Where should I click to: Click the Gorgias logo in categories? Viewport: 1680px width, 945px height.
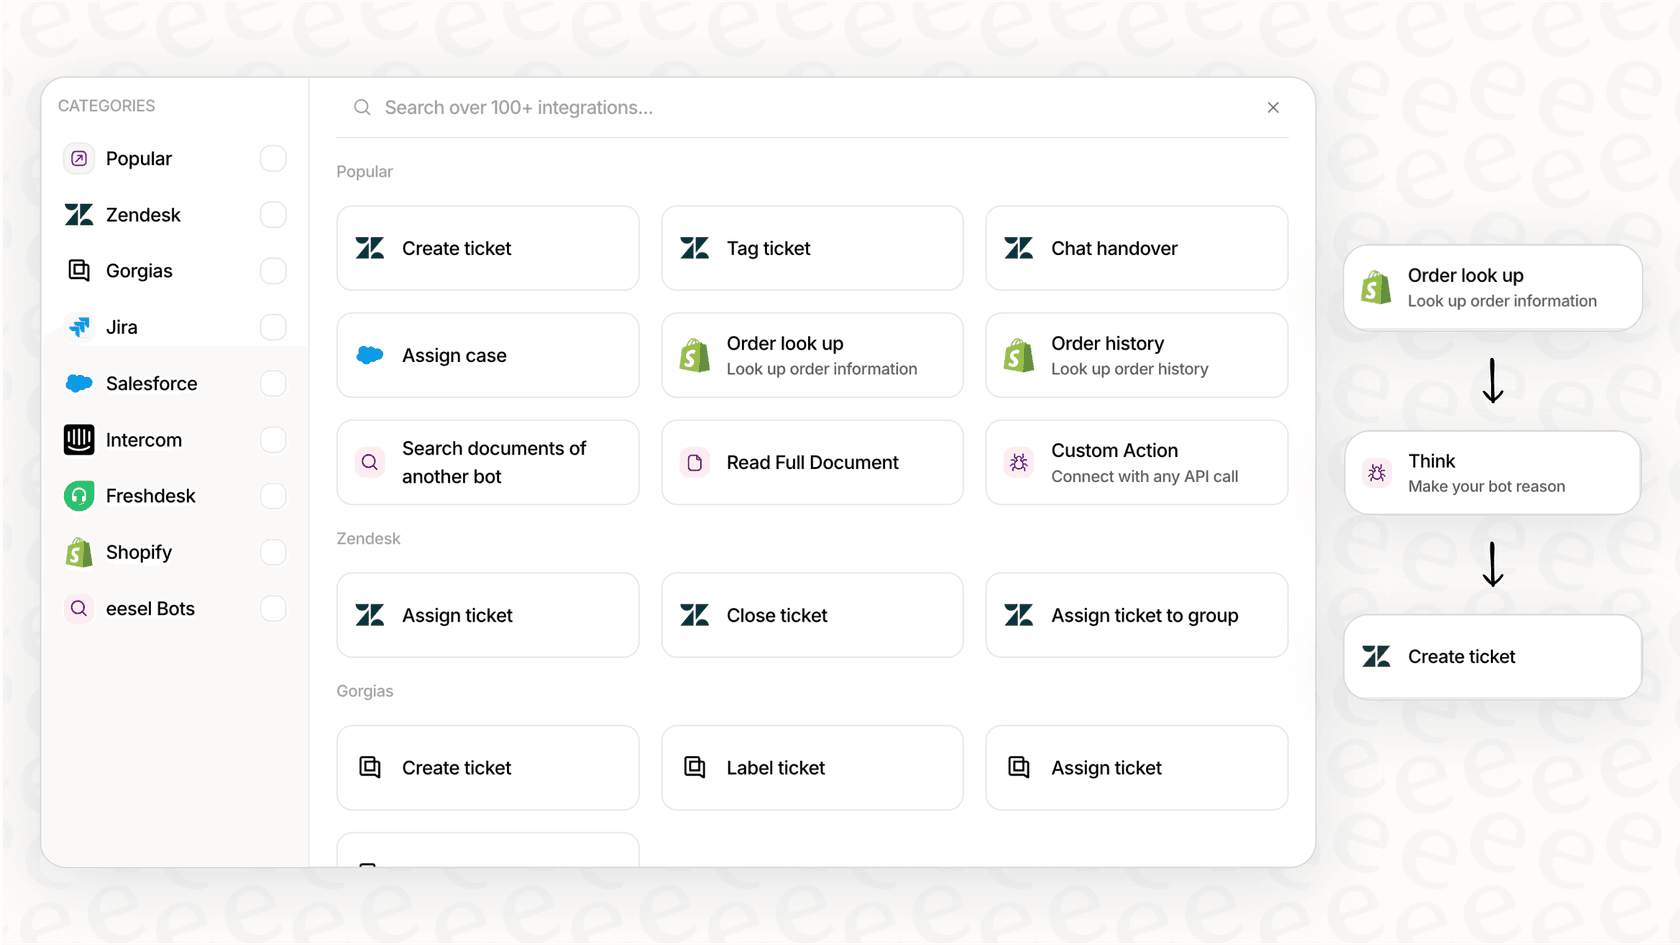click(x=79, y=271)
